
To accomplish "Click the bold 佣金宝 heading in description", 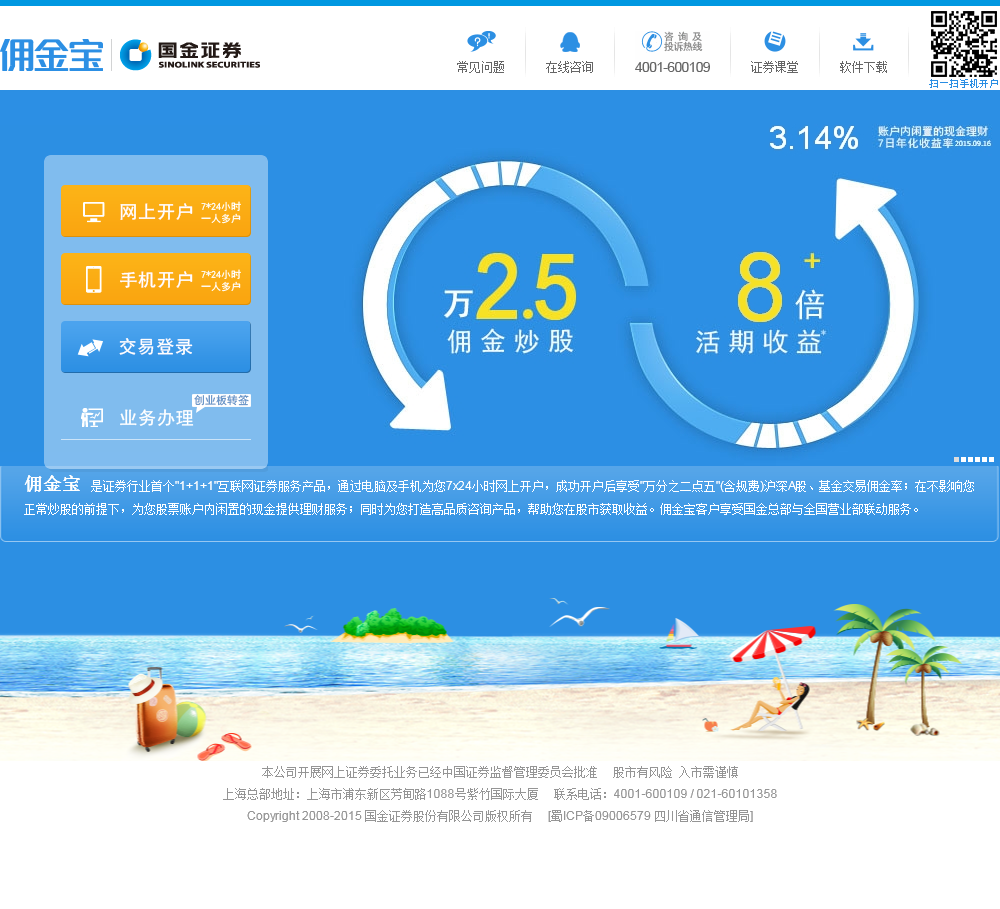I will pyautogui.click(x=52, y=484).
